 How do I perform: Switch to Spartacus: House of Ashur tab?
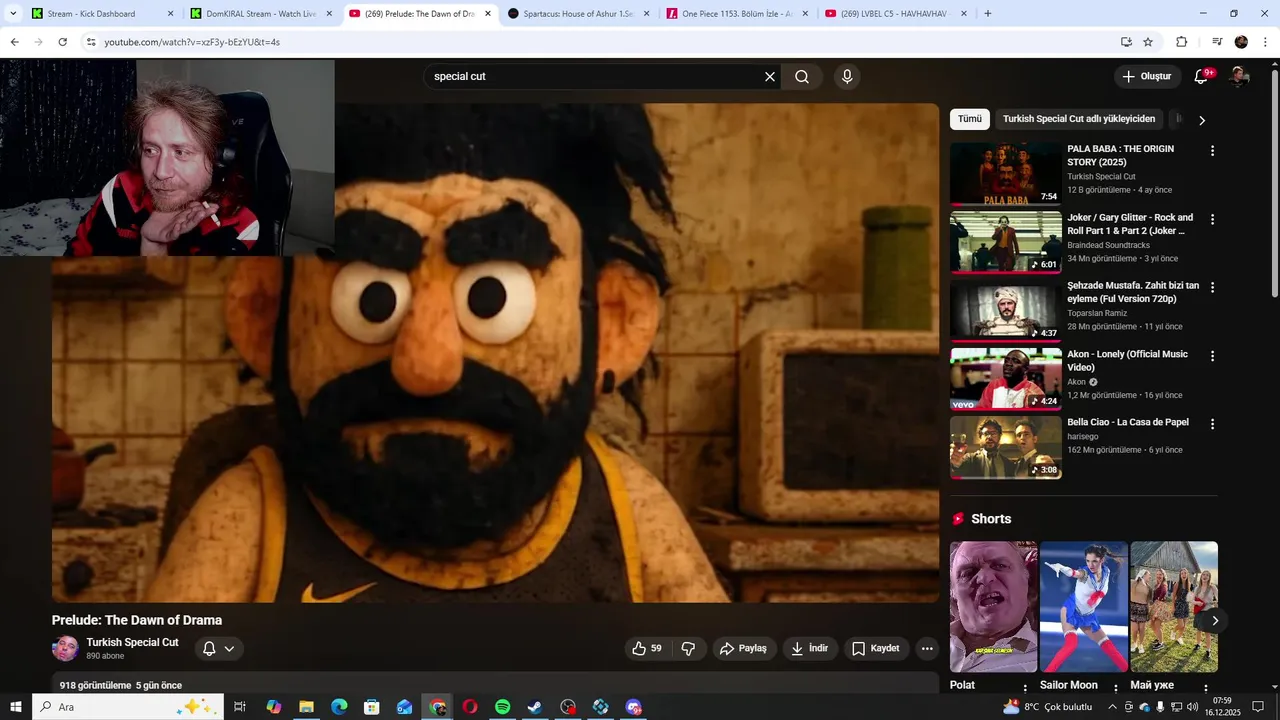[579, 14]
